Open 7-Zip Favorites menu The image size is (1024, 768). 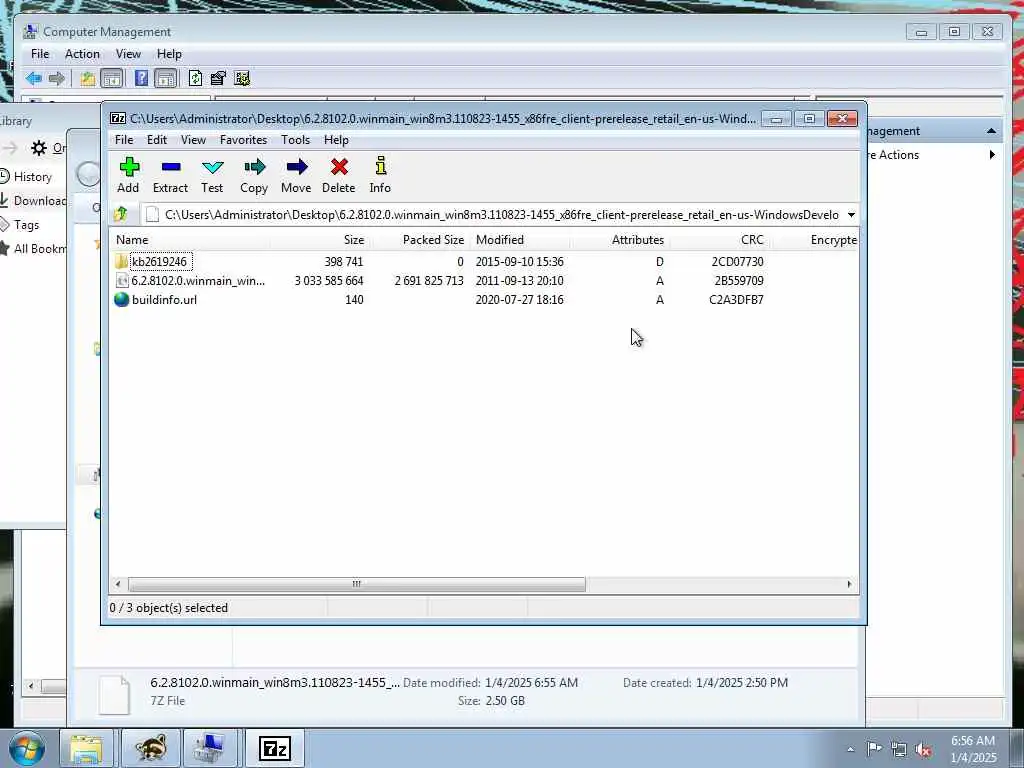(x=244, y=140)
